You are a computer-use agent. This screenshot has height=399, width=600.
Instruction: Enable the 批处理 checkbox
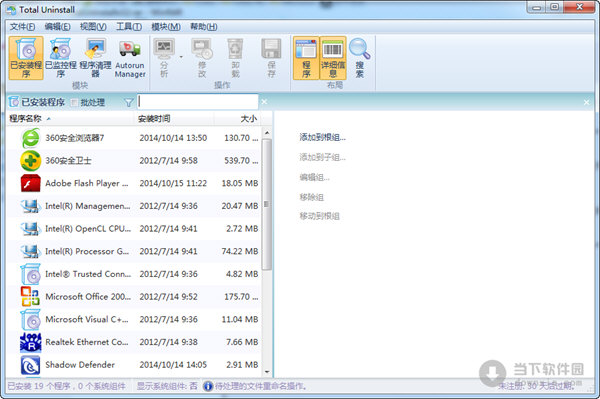coord(74,102)
